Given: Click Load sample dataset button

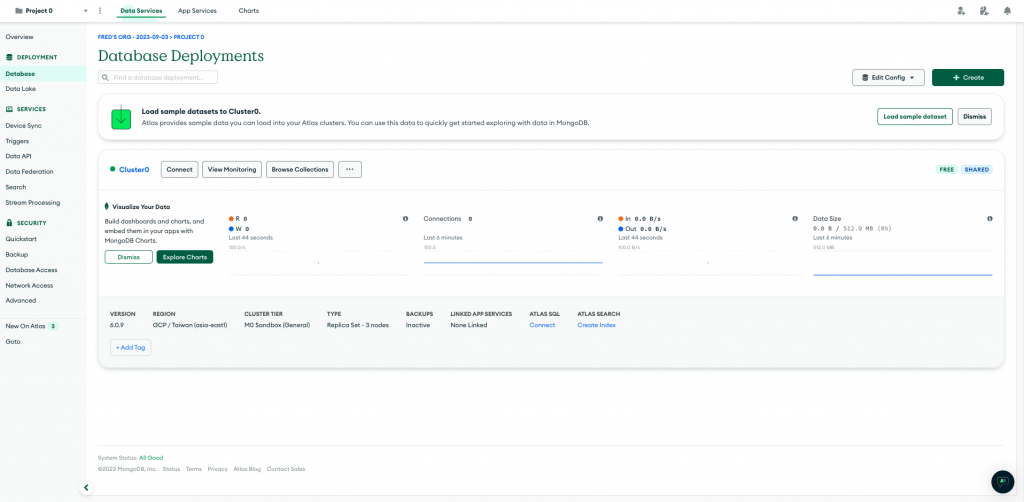Looking at the screenshot, I should pyautogui.click(x=914, y=117).
